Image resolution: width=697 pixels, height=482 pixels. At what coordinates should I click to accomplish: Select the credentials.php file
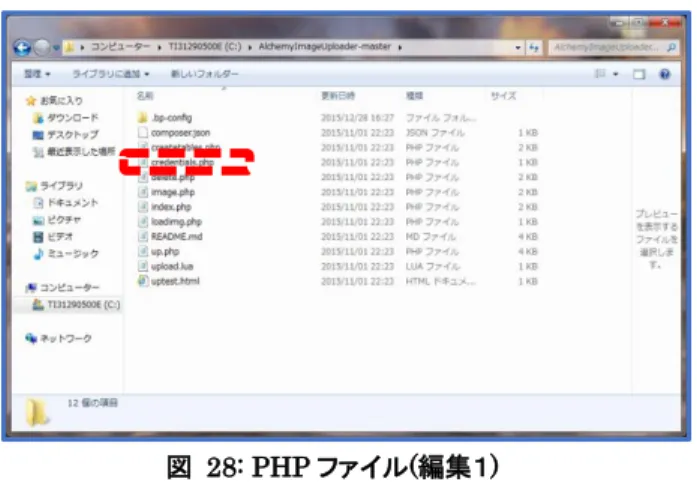pyautogui.click(x=182, y=162)
